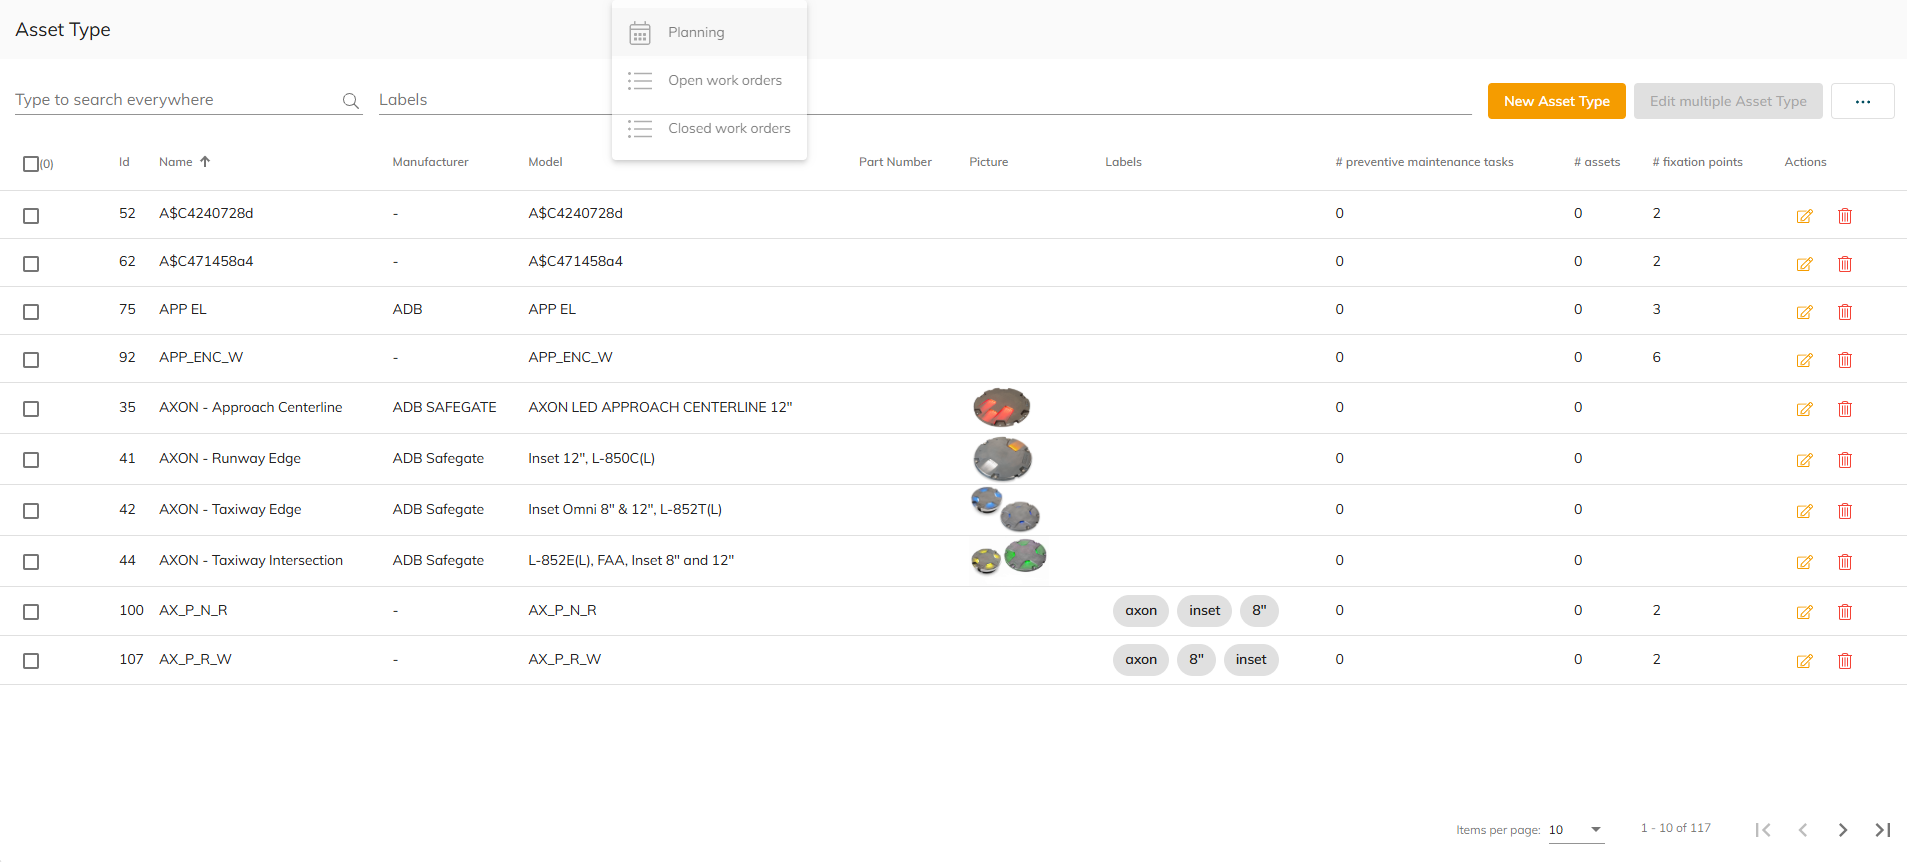Open the AXON Taxiway Edge picture thumbnail

[1005, 509]
